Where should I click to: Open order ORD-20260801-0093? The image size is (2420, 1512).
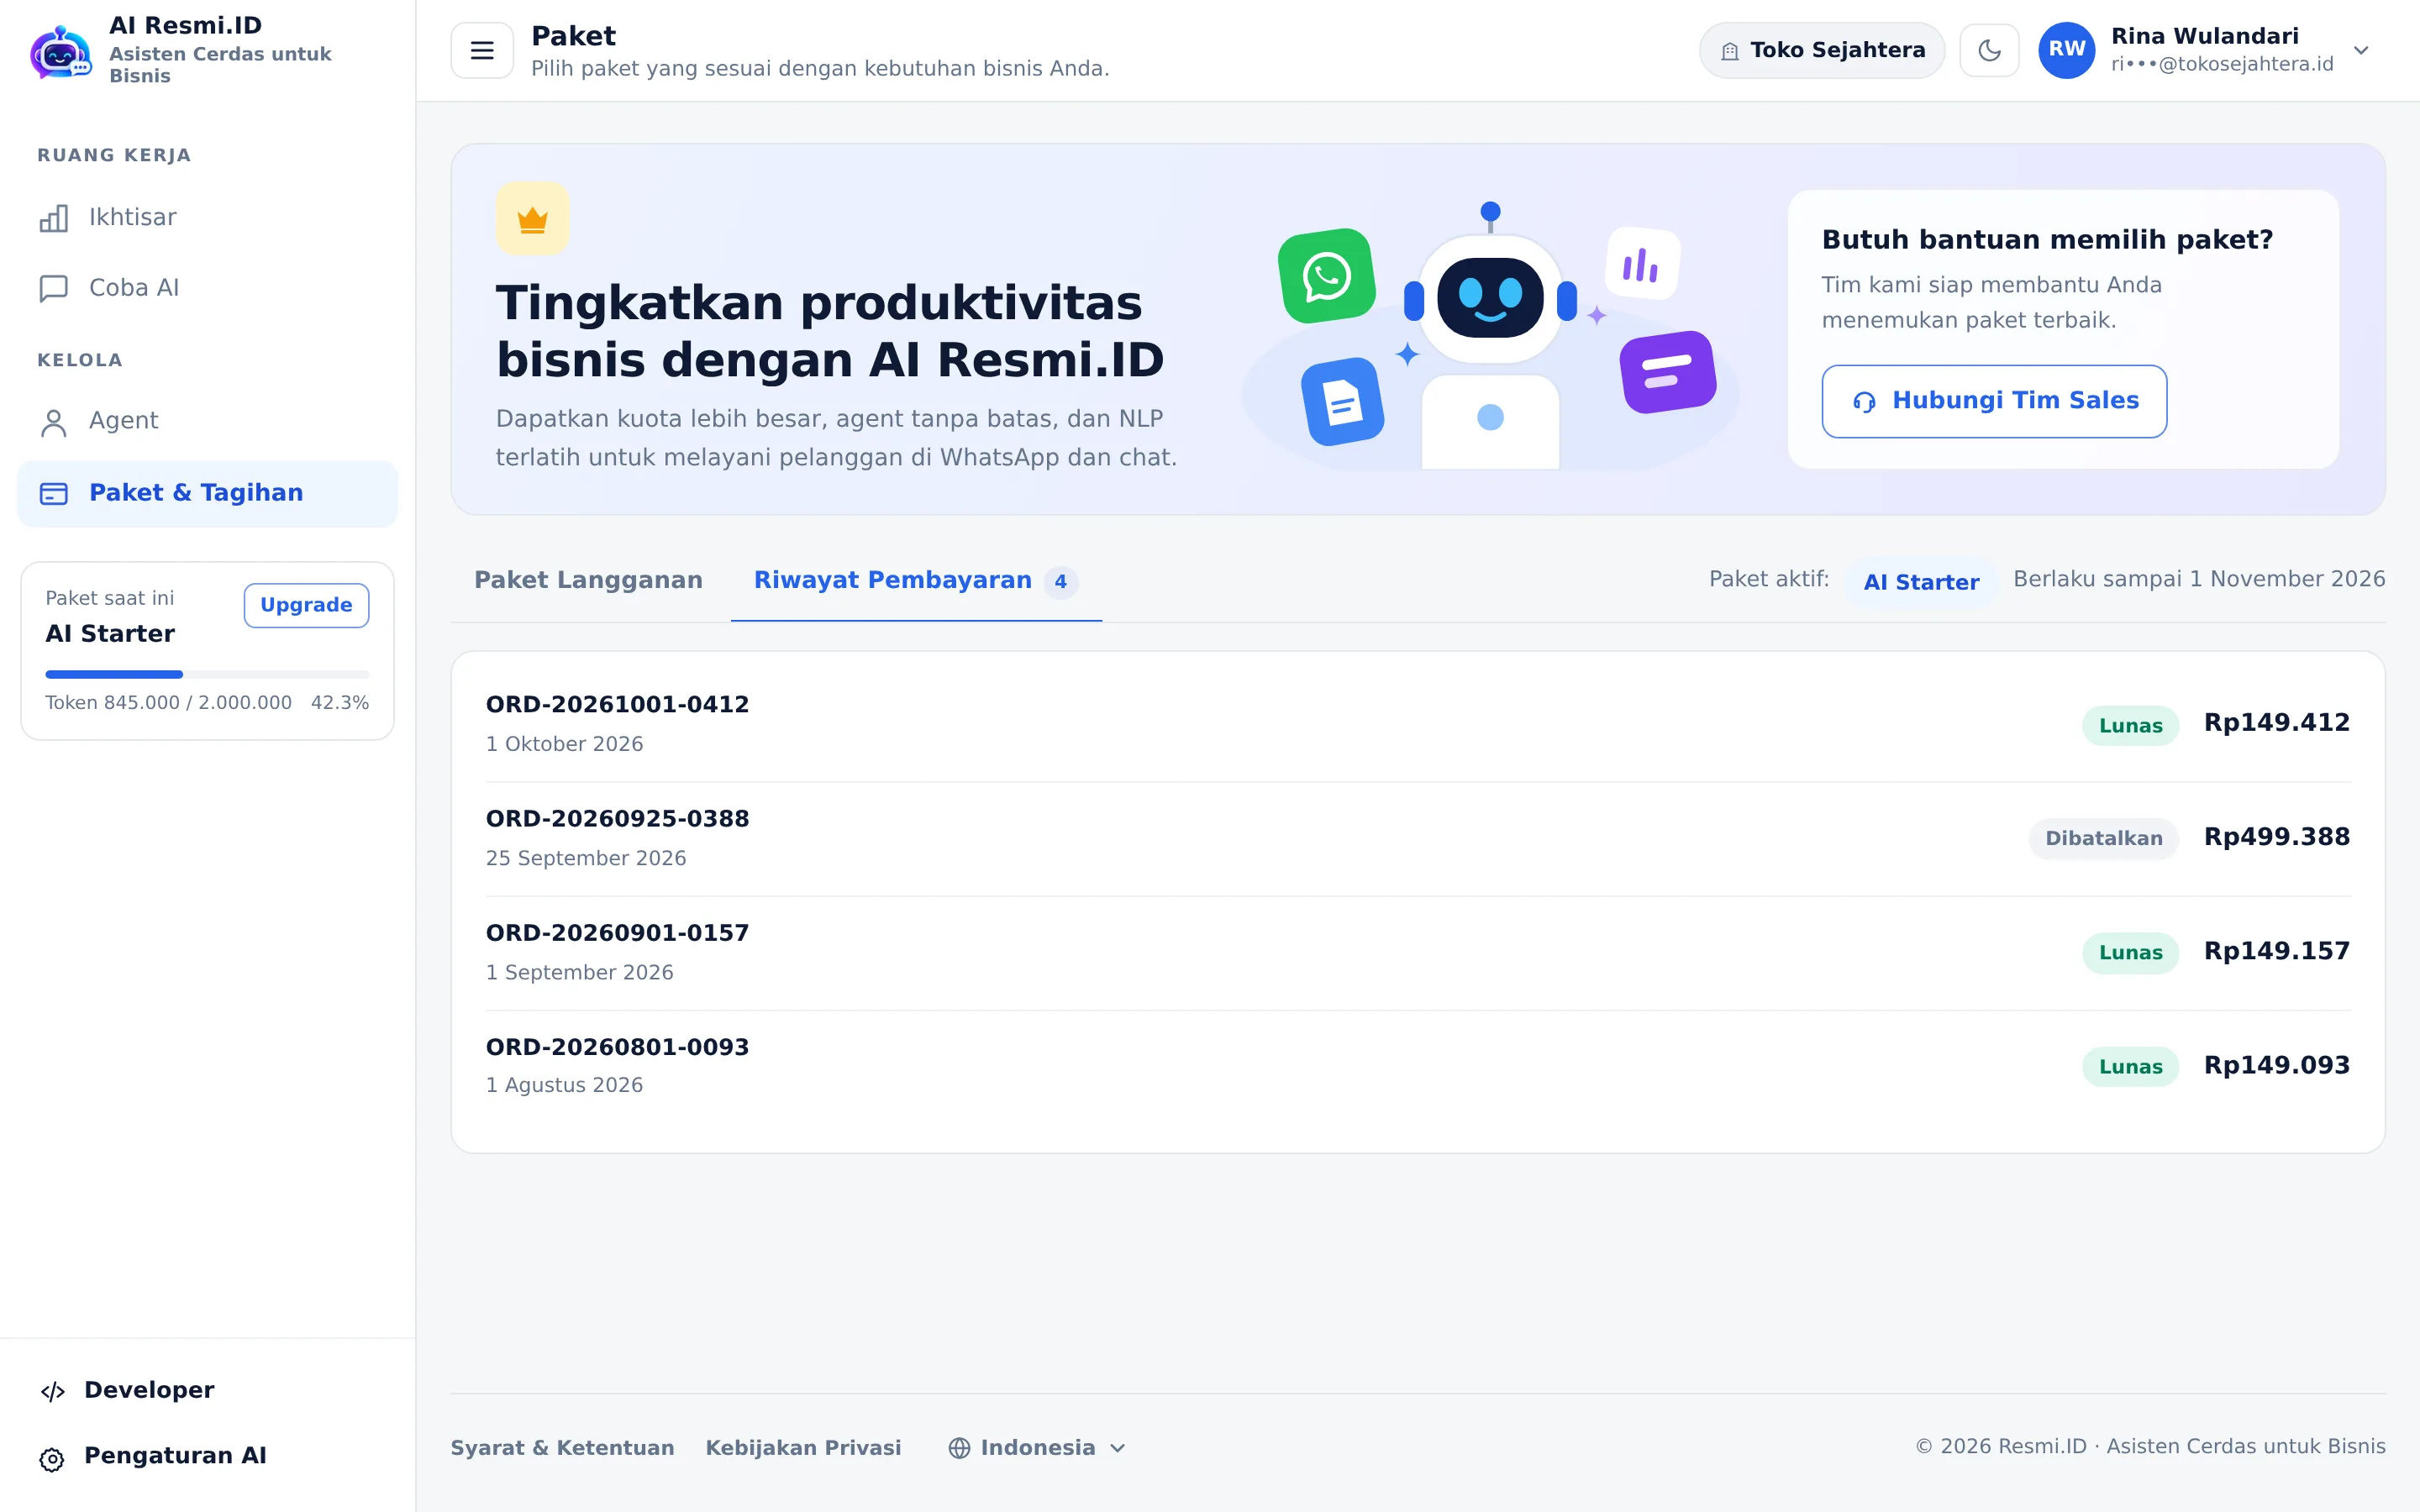click(1417, 1066)
